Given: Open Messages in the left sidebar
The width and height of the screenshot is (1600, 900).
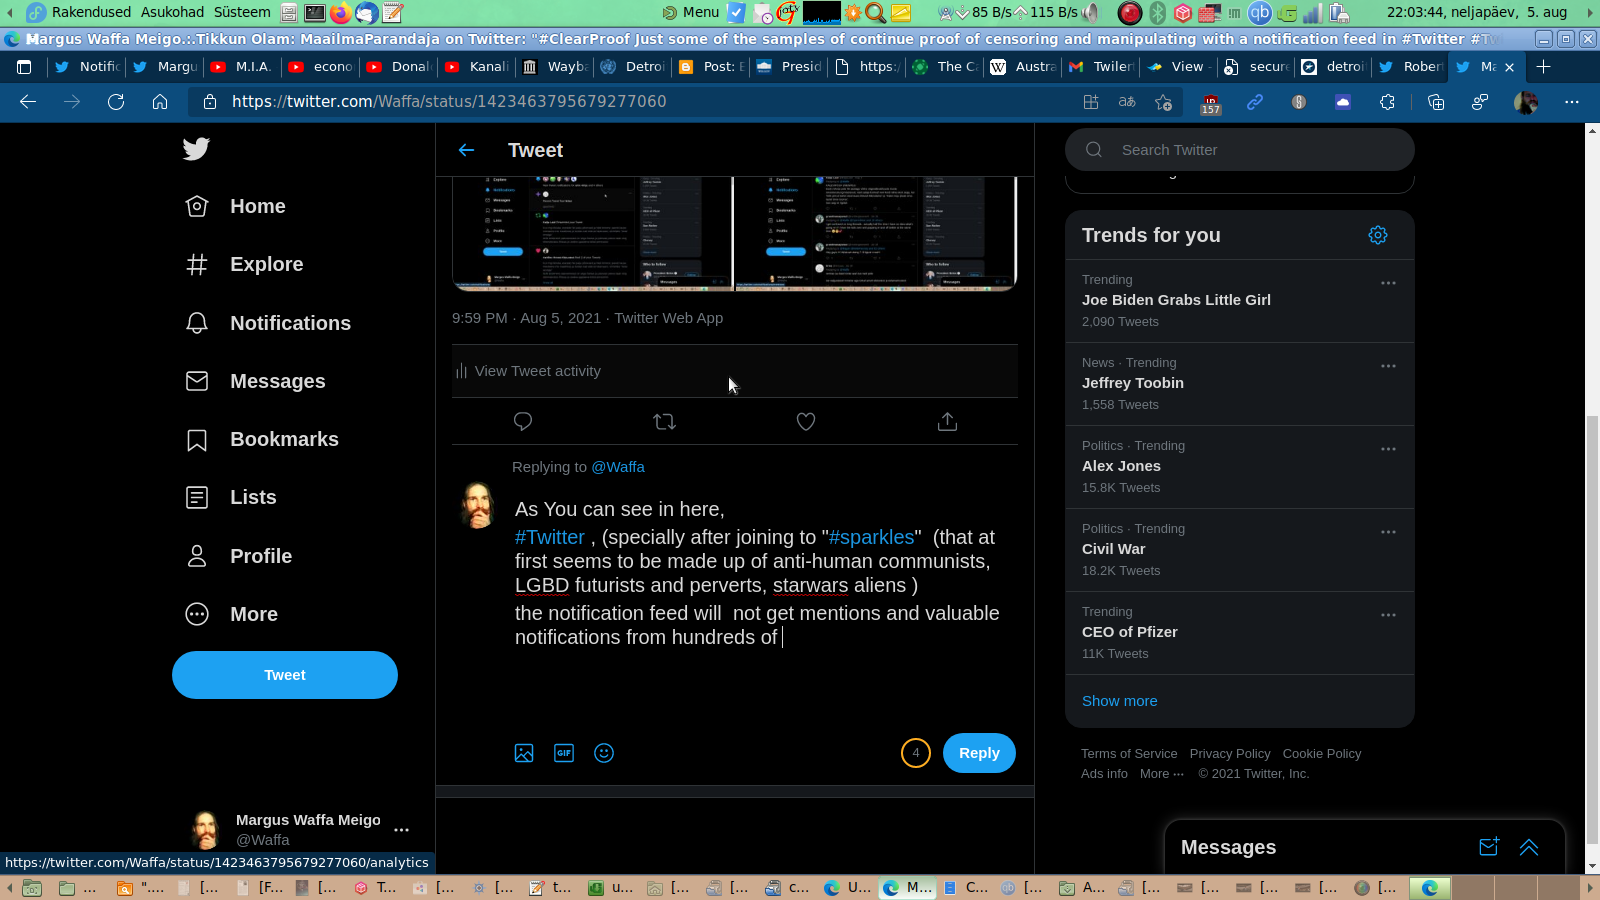Looking at the screenshot, I should [x=256, y=381].
